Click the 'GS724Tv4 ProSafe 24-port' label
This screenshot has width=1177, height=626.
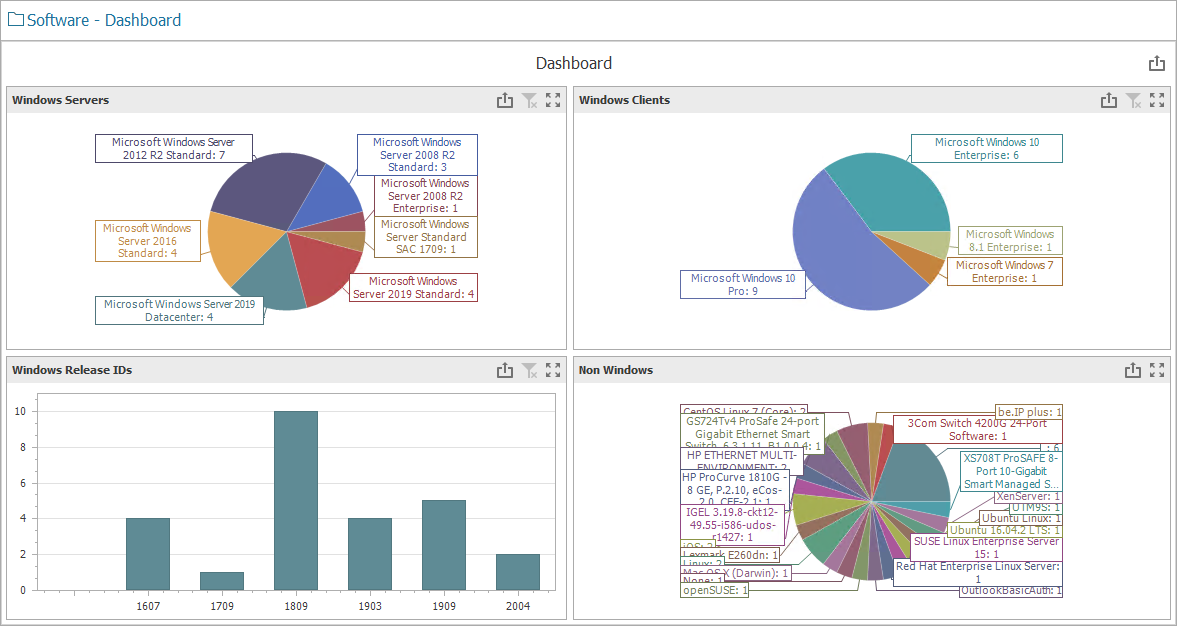[x=753, y=434]
